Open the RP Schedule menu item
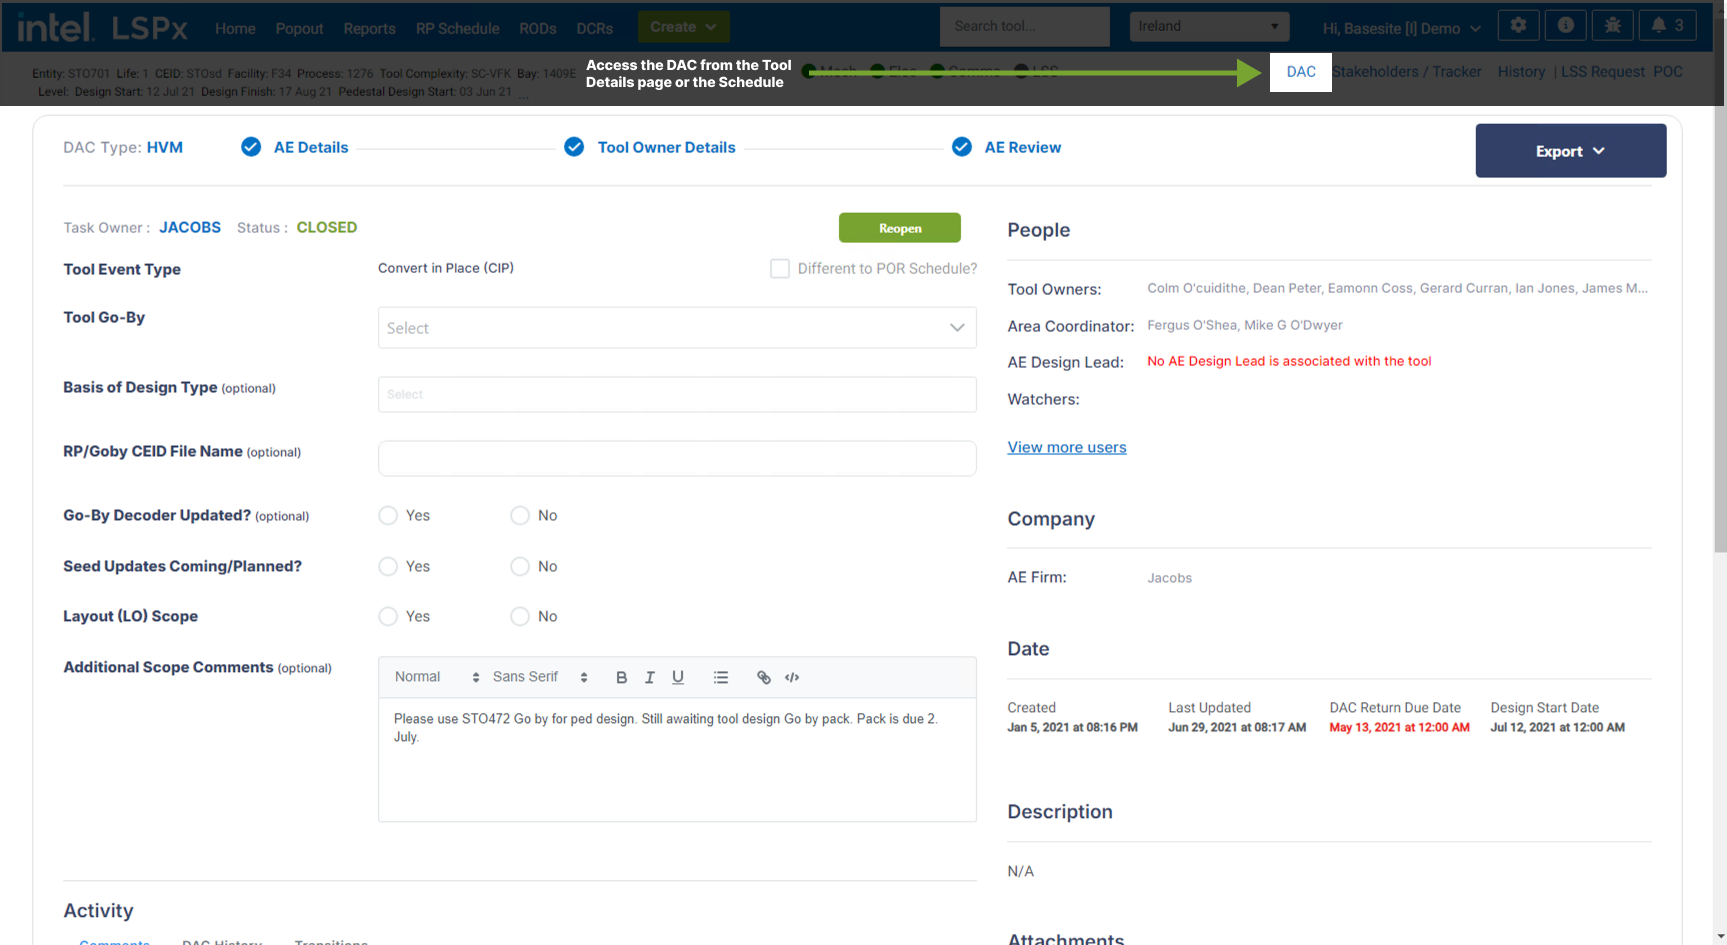Screen dimensions: 1727x945 [x=457, y=29]
